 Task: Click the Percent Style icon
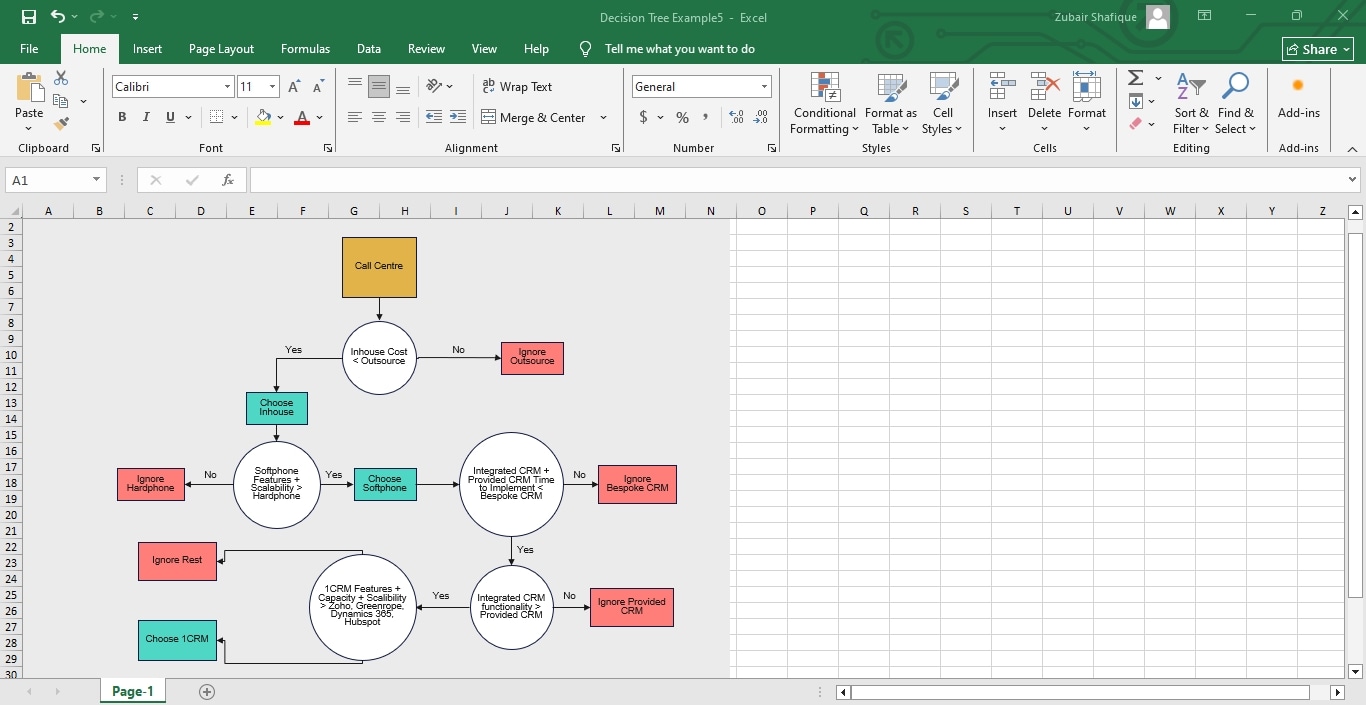pyautogui.click(x=682, y=117)
